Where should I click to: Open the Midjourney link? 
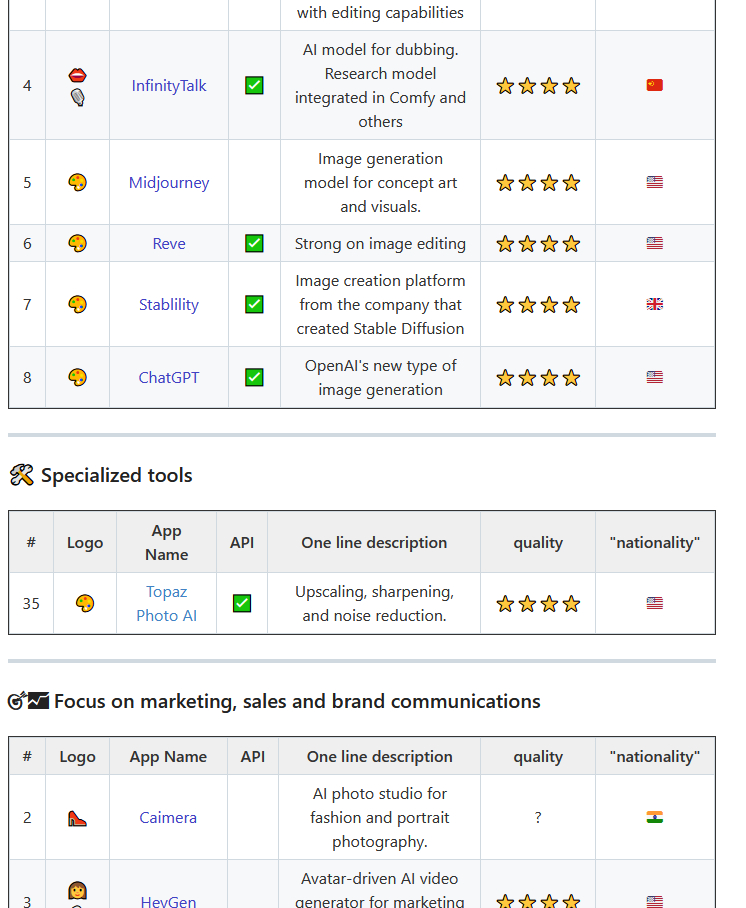(x=169, y=183)
